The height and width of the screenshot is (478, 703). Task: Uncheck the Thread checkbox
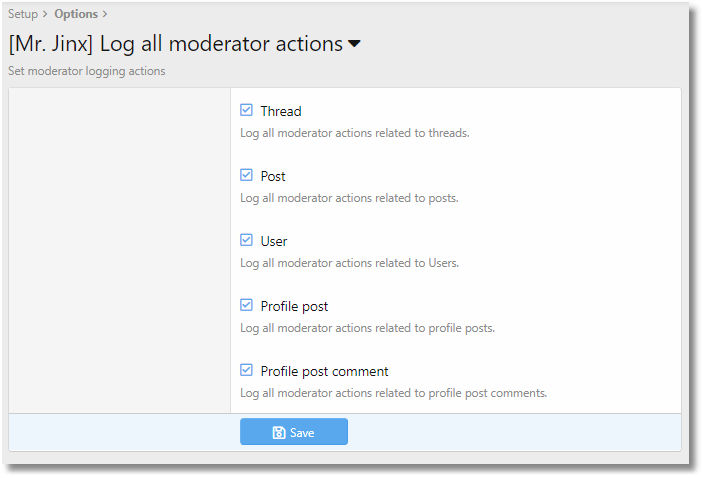[247, 110]
